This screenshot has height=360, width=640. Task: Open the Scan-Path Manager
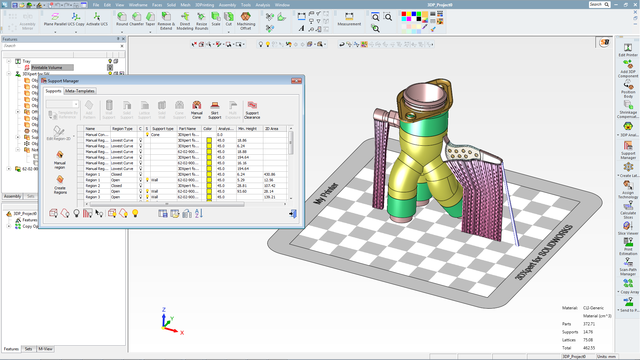628,267
